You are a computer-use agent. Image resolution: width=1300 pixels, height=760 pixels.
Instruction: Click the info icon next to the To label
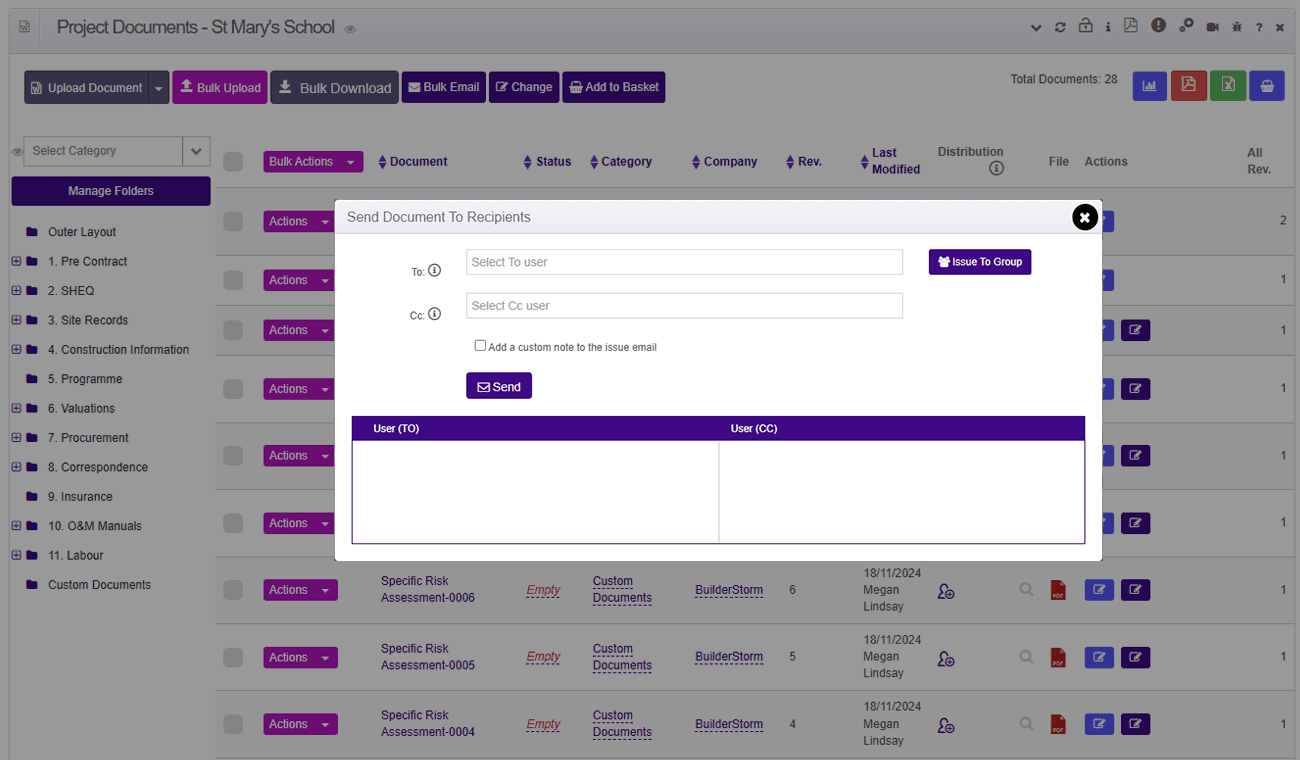434,270
